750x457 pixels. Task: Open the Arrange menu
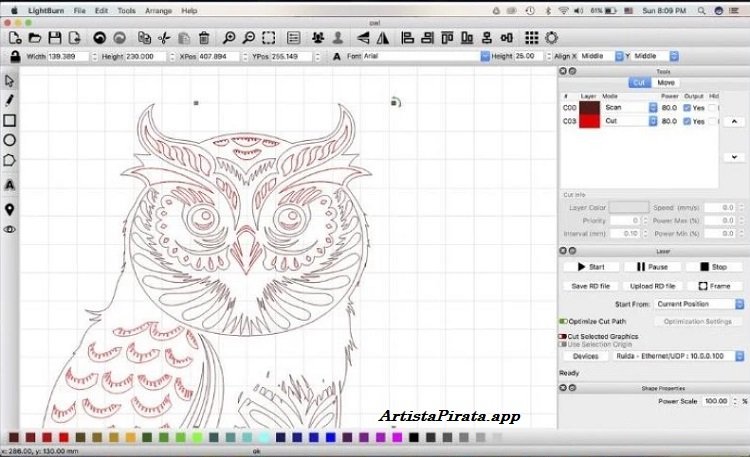pyautogui.click(x=157, y=10)
